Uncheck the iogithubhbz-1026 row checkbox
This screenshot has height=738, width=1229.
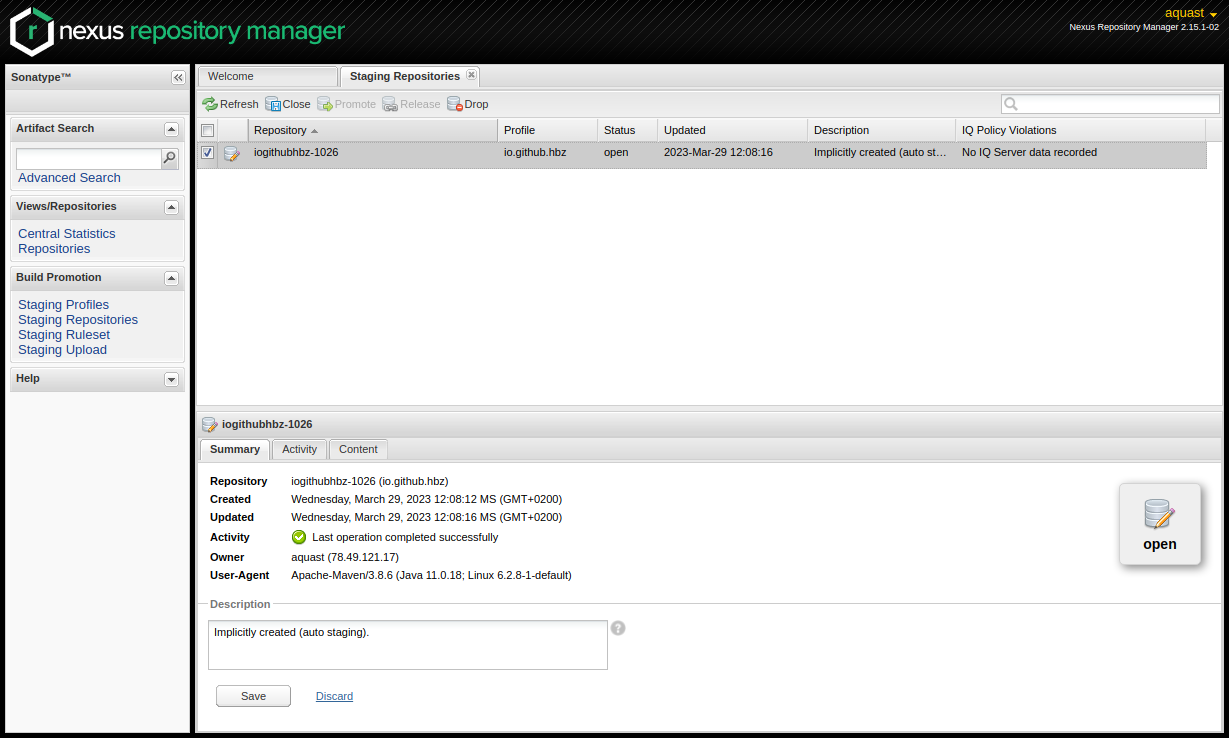click(x=208, y=153)
